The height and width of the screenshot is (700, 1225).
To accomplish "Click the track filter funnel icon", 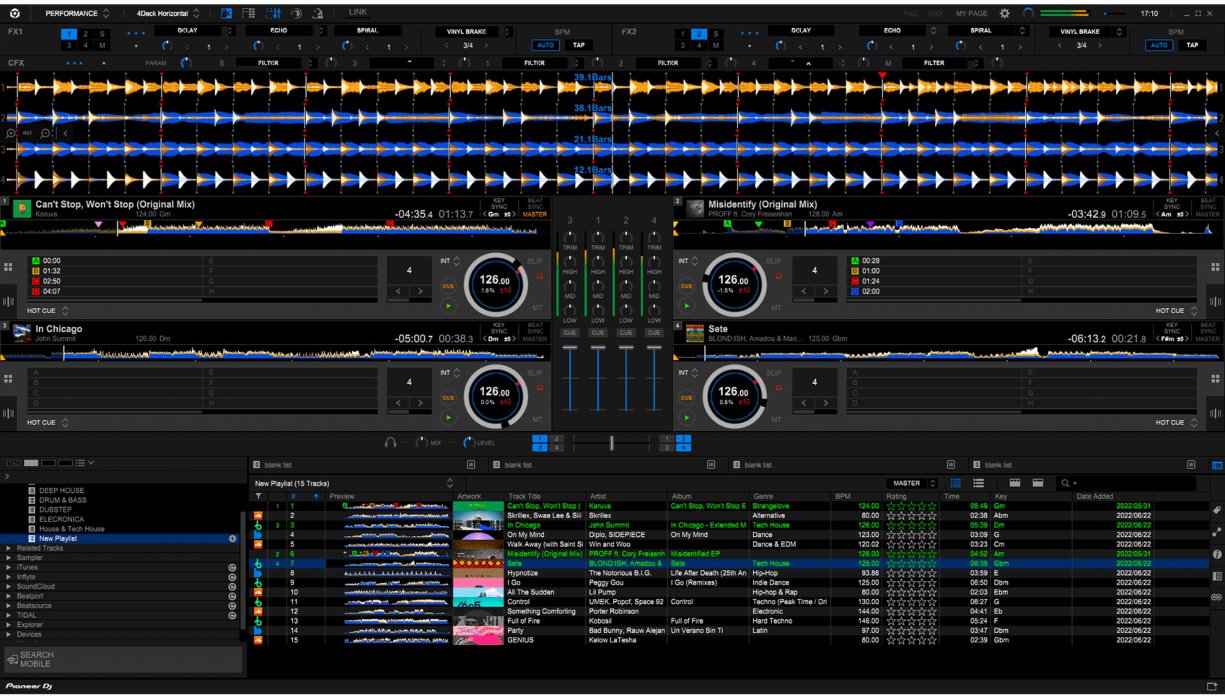I will 258,496.
